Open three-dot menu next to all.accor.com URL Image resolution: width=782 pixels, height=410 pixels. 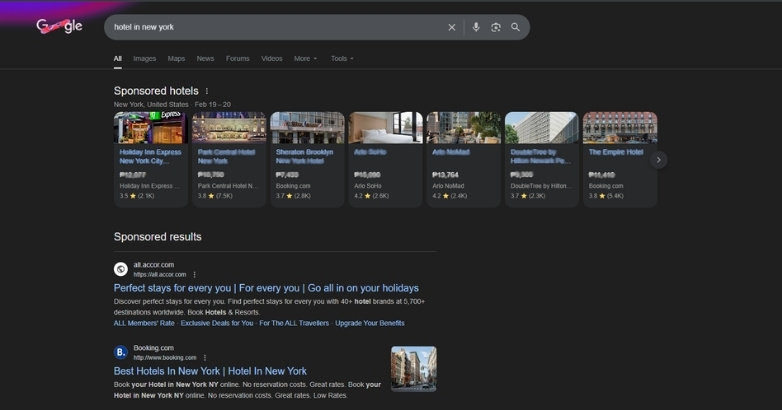[x=195, y=274]
